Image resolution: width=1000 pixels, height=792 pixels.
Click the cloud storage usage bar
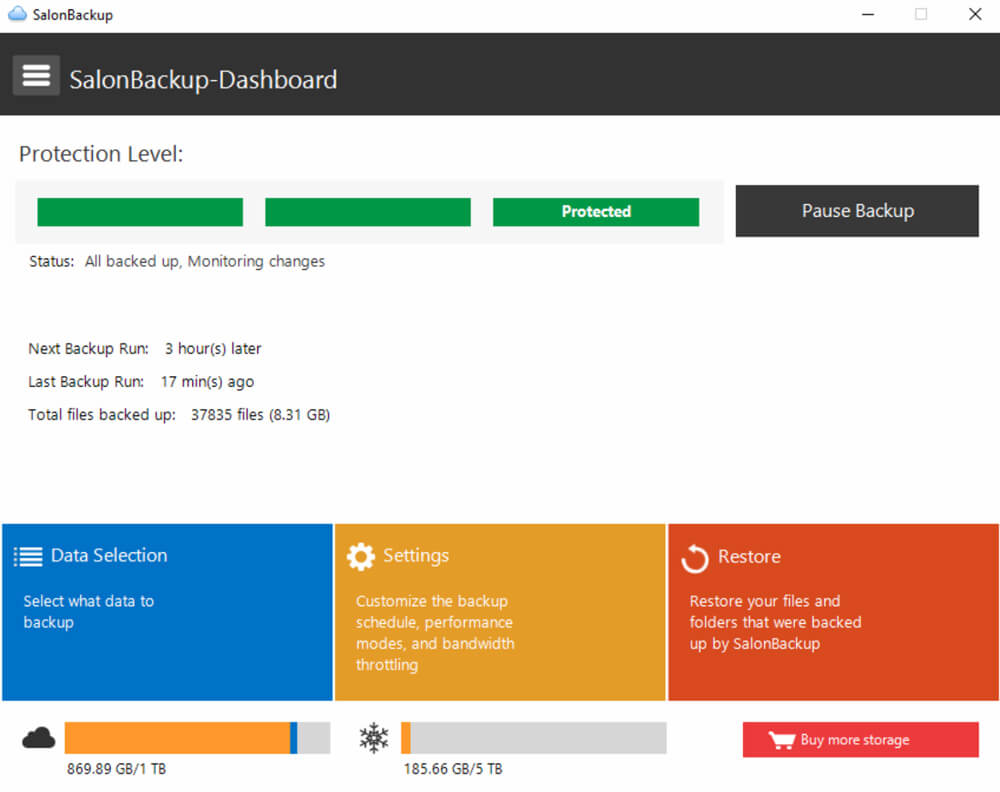tap(197, 738)
